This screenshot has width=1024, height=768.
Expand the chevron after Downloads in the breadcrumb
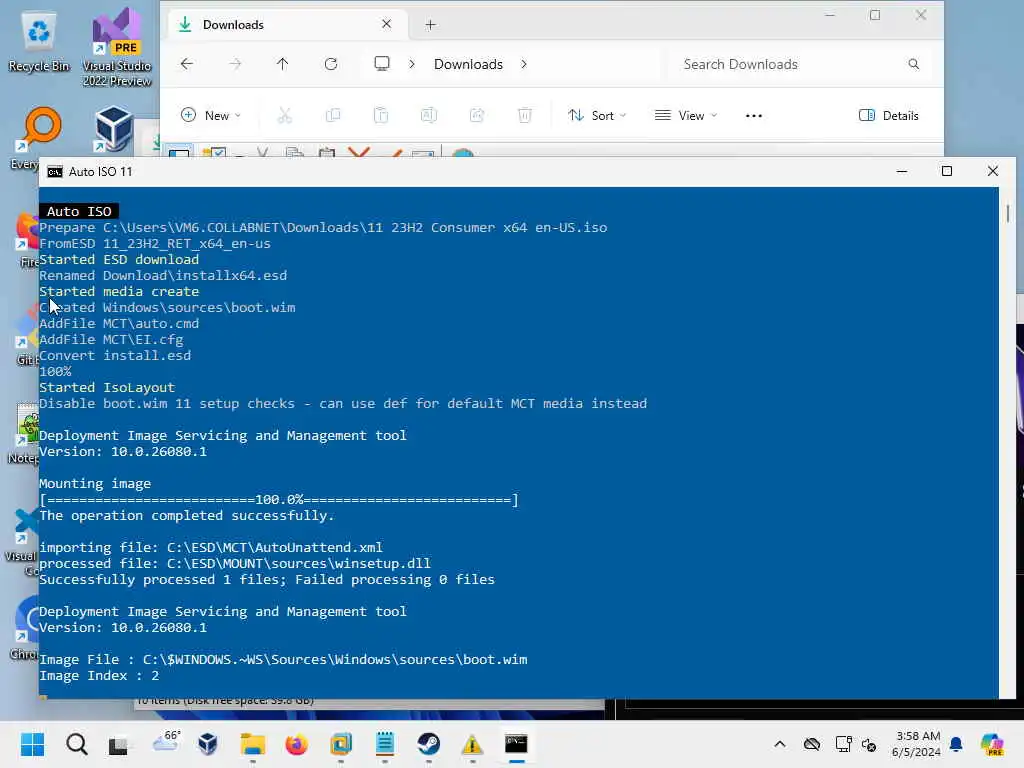(x=524, y=64)
